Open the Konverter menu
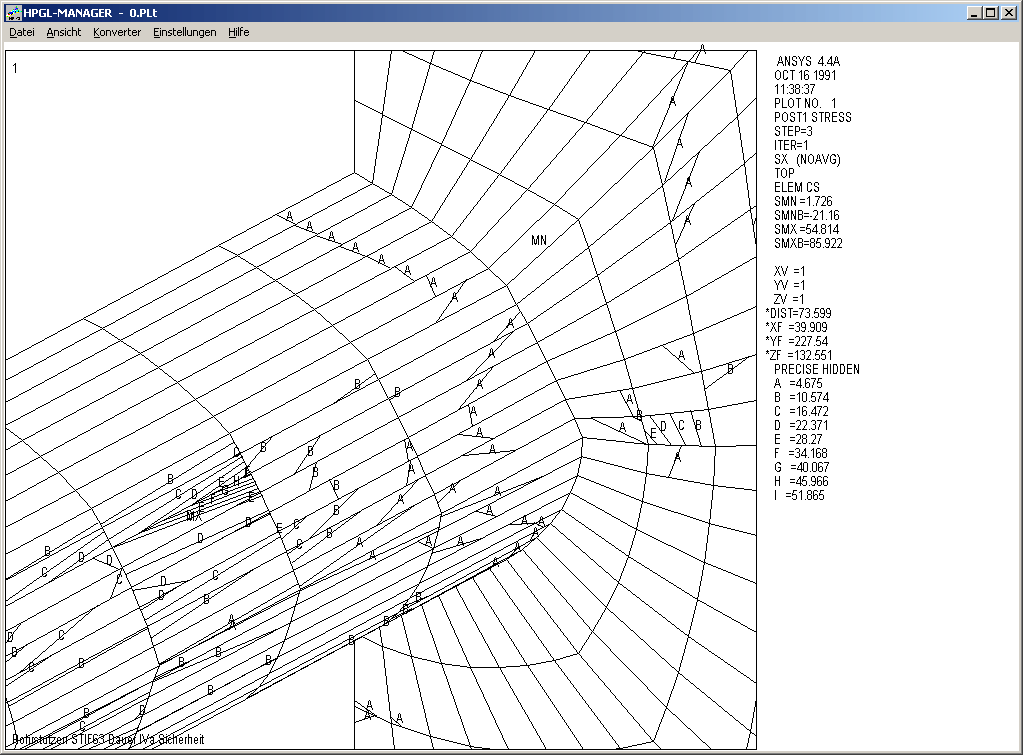The width and height of the screenshot is (1023, 755). (x=117, y=32)
